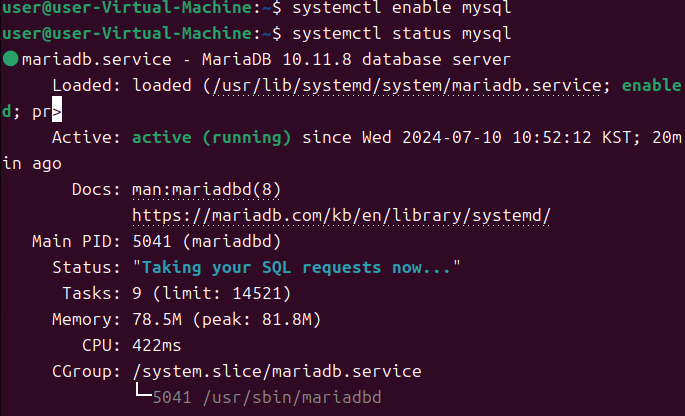Click the 'systemctl status mysql' command text
Screen dimensions: 685x416
(401, 34)
